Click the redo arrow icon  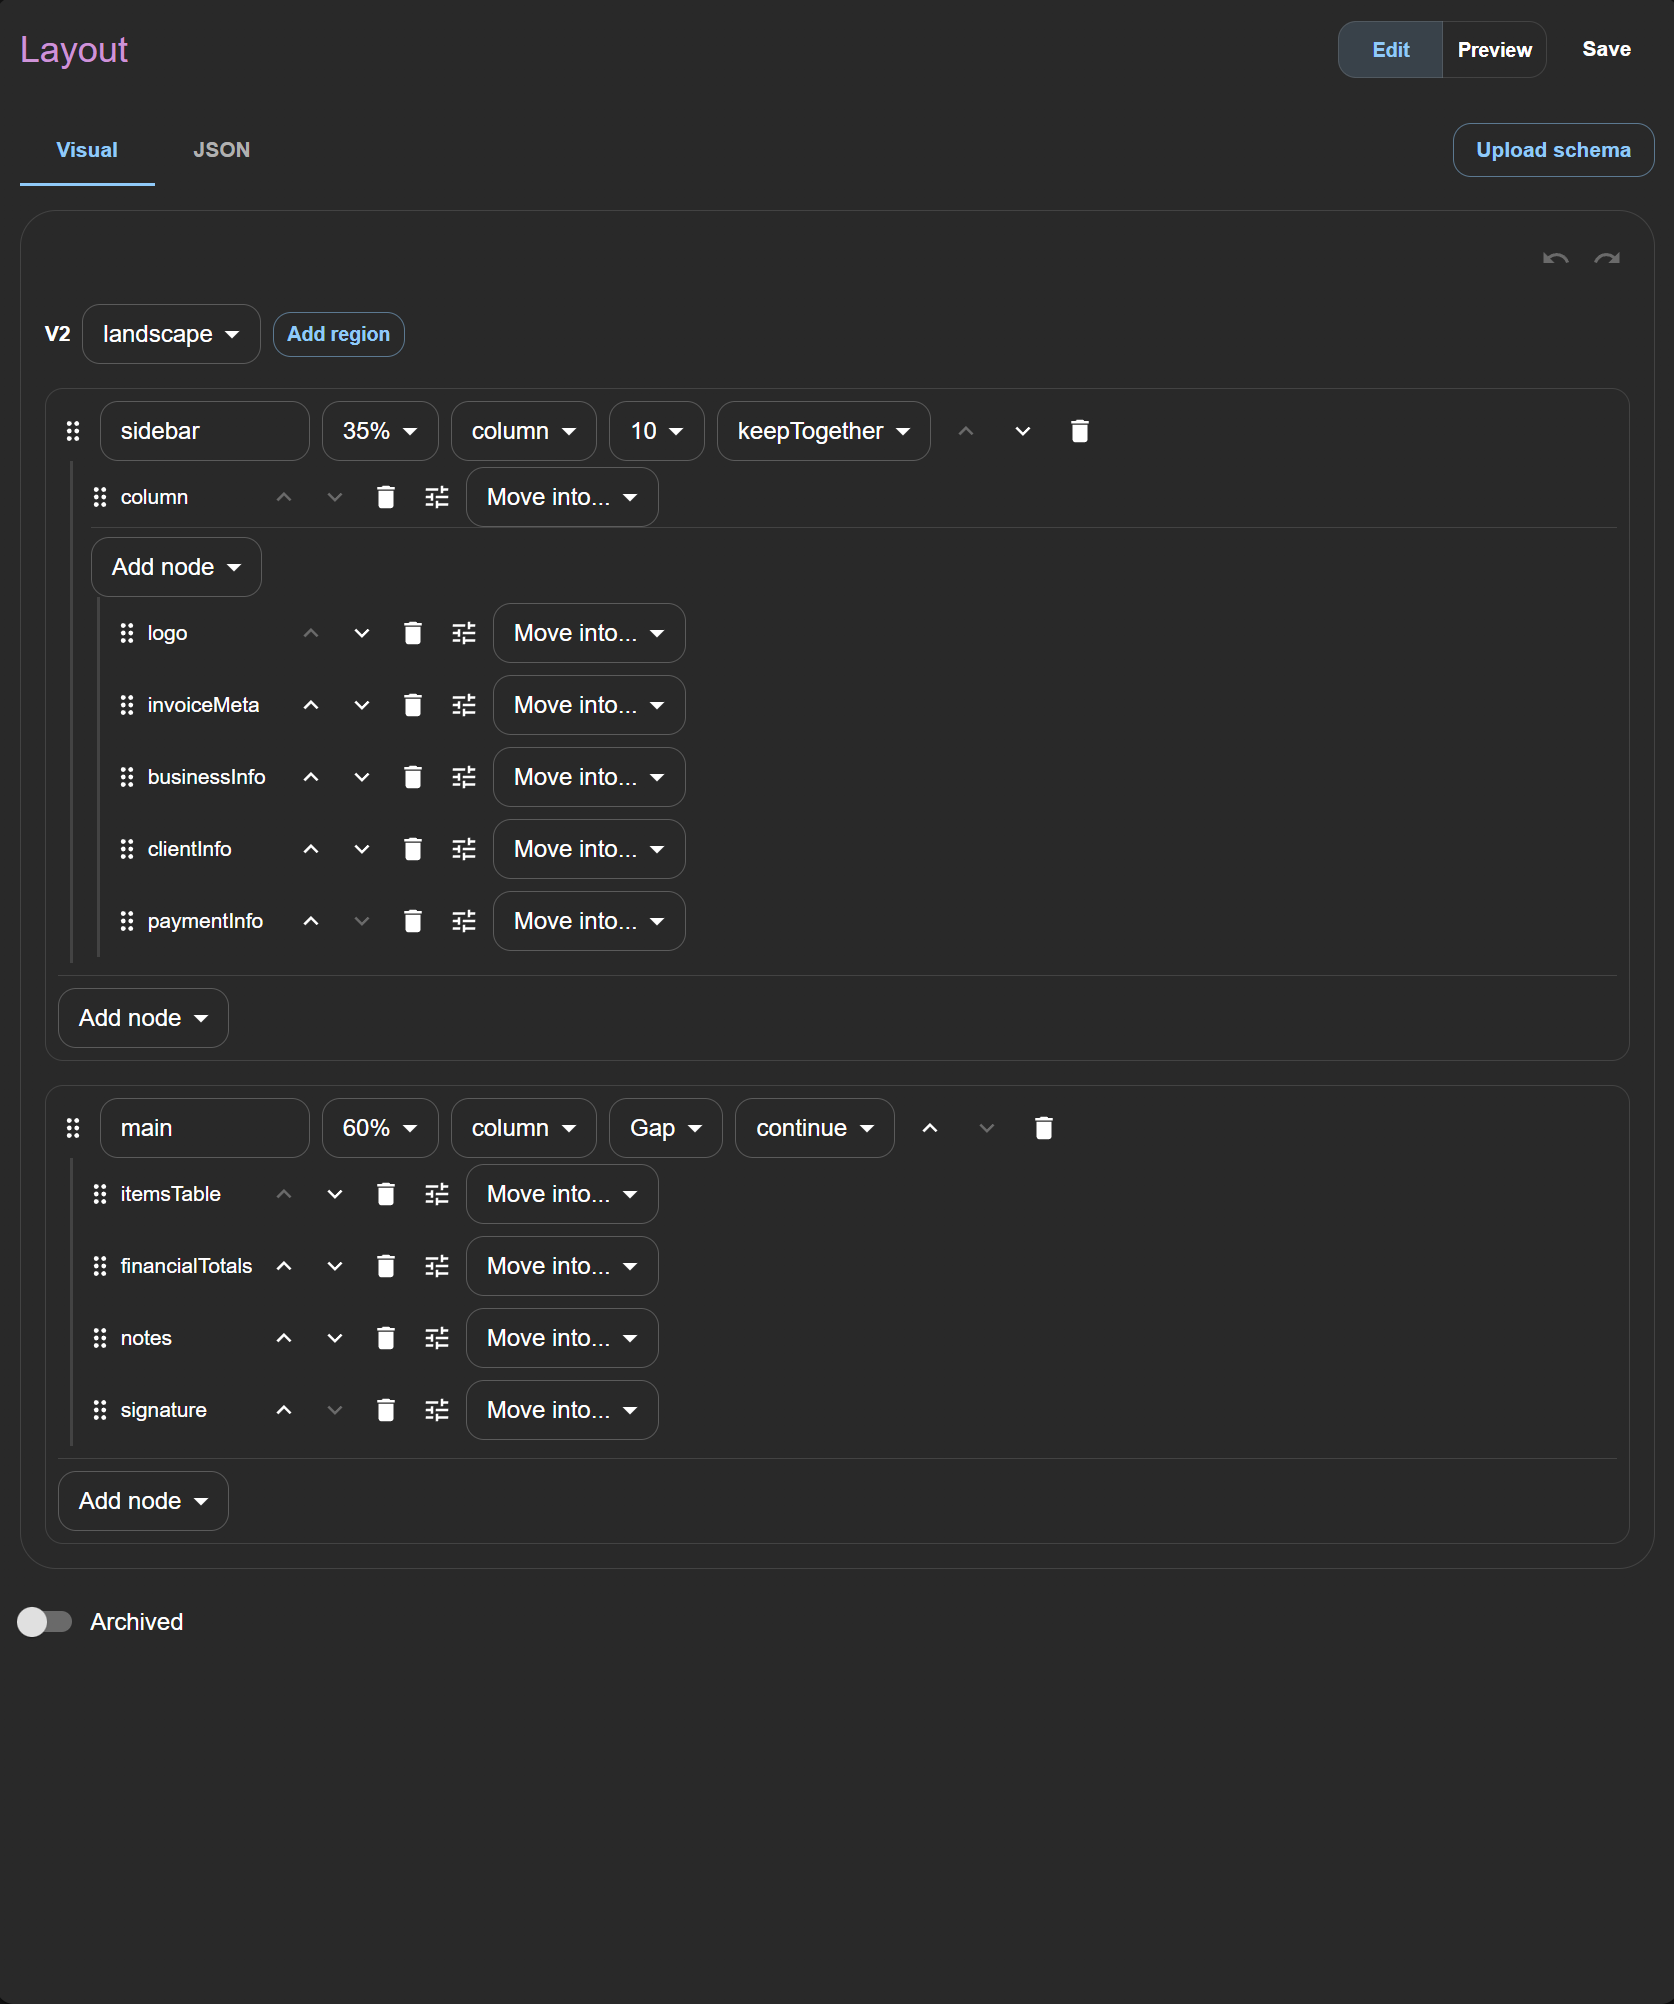tap(1607, 259)
